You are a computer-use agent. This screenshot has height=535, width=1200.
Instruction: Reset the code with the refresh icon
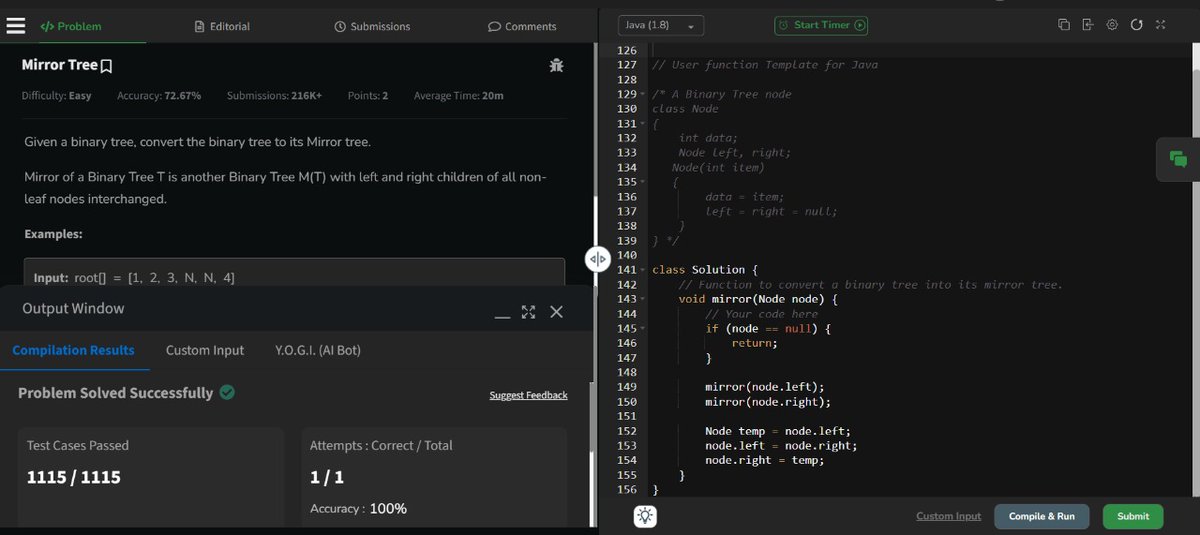[1136, 25]
